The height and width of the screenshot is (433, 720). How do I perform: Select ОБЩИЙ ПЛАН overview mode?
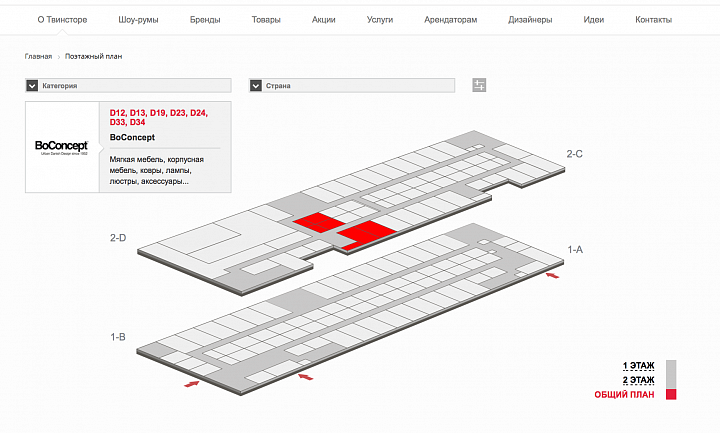tap(625, 395)
